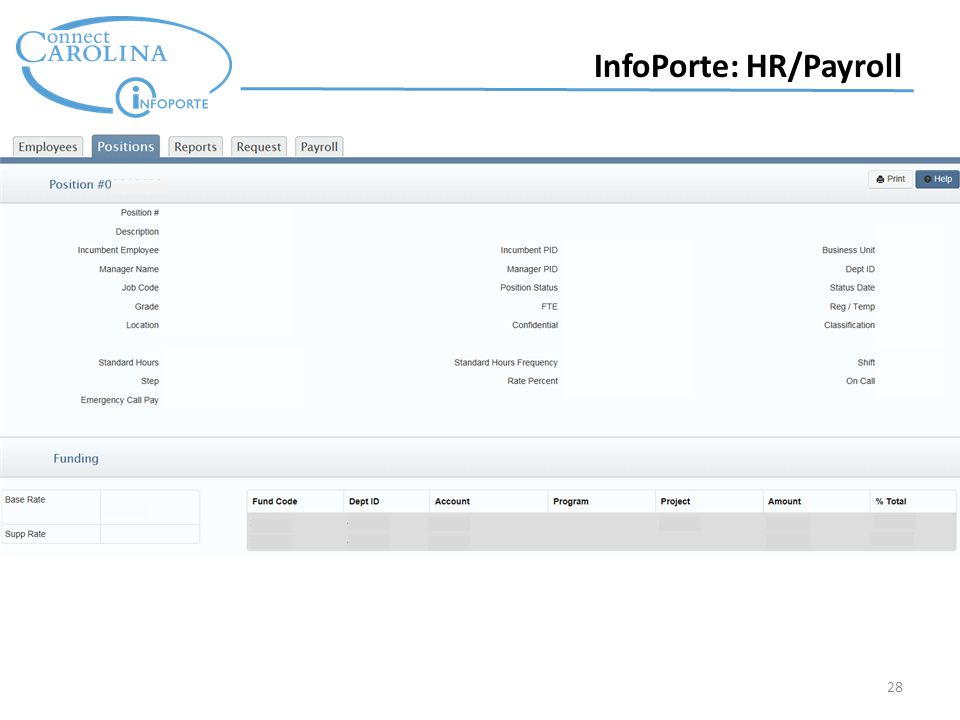The image size is (960, 720).
Task: Click the Rate Percent label
Action: point(533,381)
